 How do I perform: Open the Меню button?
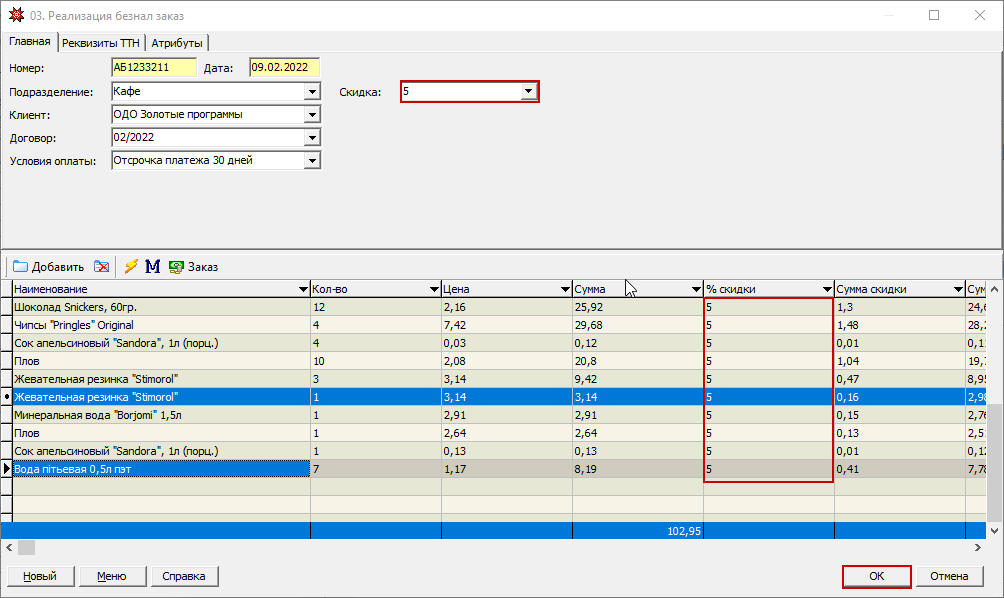point(111,576)
